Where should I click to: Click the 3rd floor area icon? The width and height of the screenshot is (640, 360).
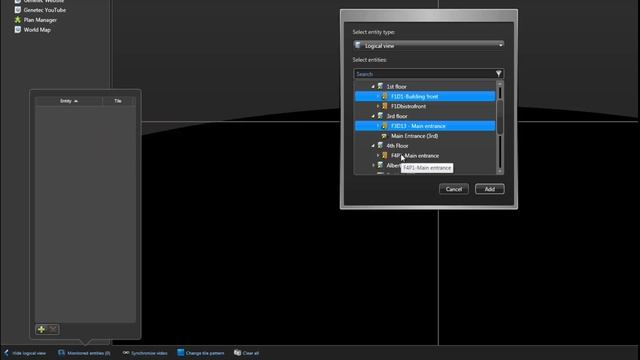[x=380, y=116]
